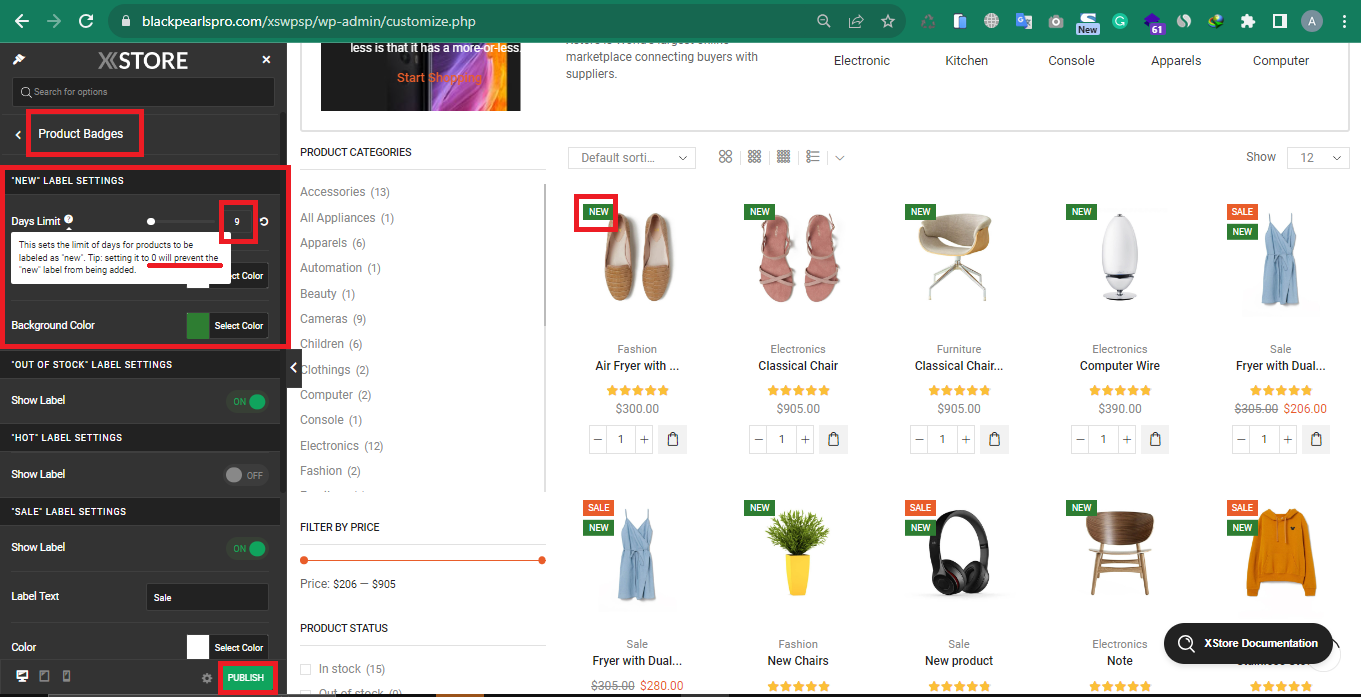The image size is (1361, 697).
Task: Click green background color swatch
Action: pyautogui.click(x=198, y=326)
